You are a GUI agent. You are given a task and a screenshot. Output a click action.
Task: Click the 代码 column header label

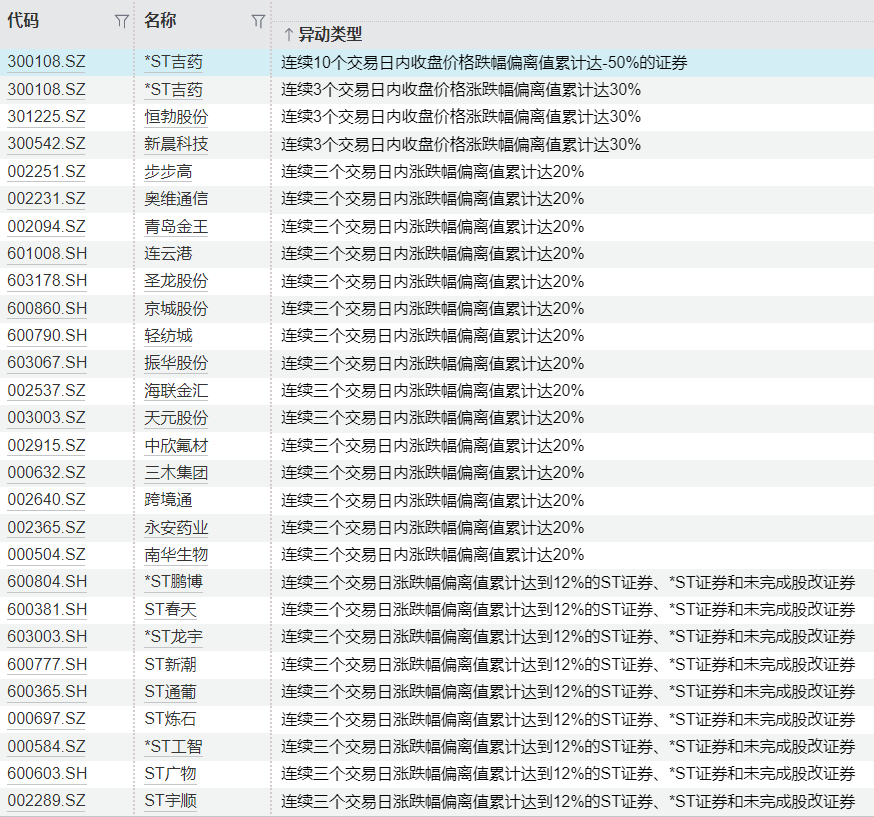point(23,21)
